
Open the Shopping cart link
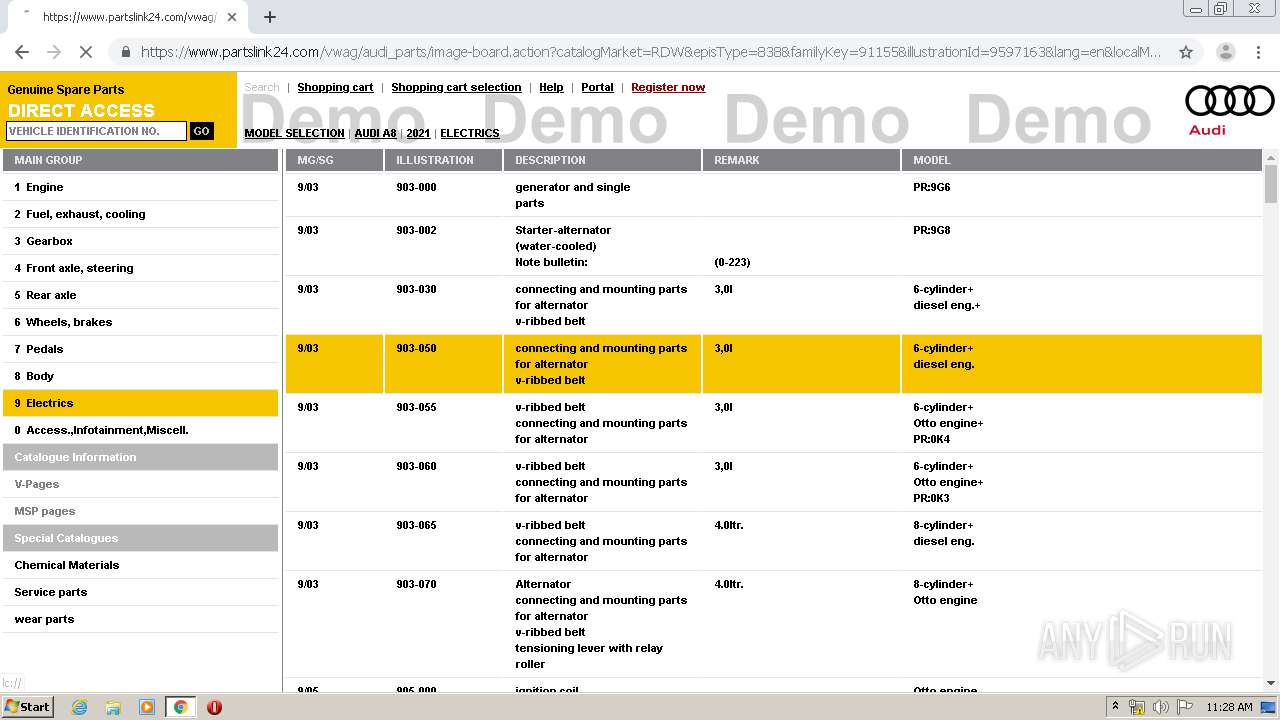[335, 87]
